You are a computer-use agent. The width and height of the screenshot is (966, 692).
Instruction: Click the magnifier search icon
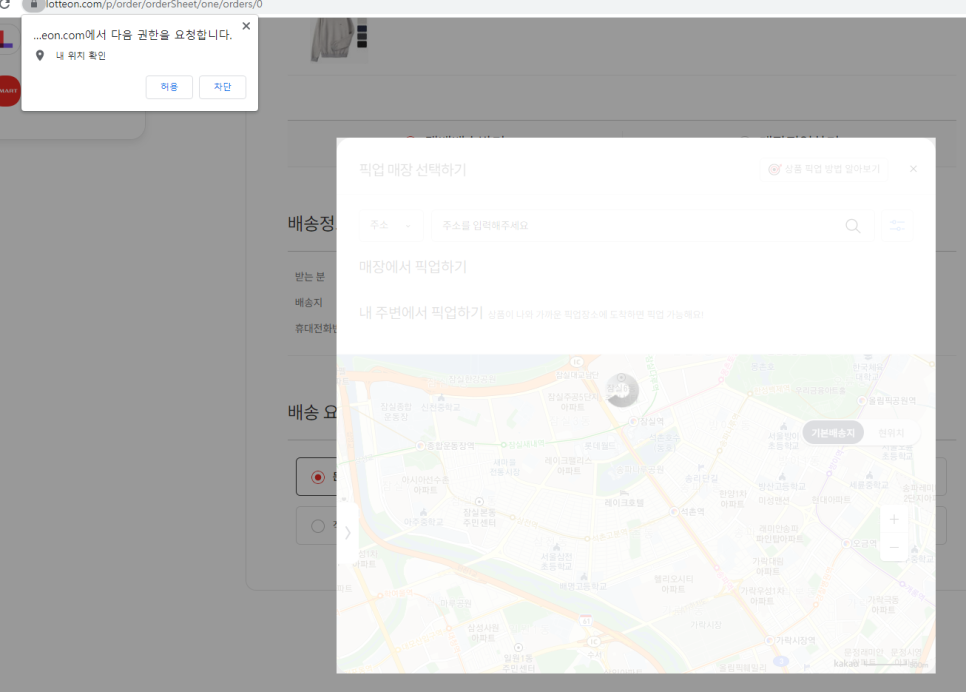(x=853, y=226)
